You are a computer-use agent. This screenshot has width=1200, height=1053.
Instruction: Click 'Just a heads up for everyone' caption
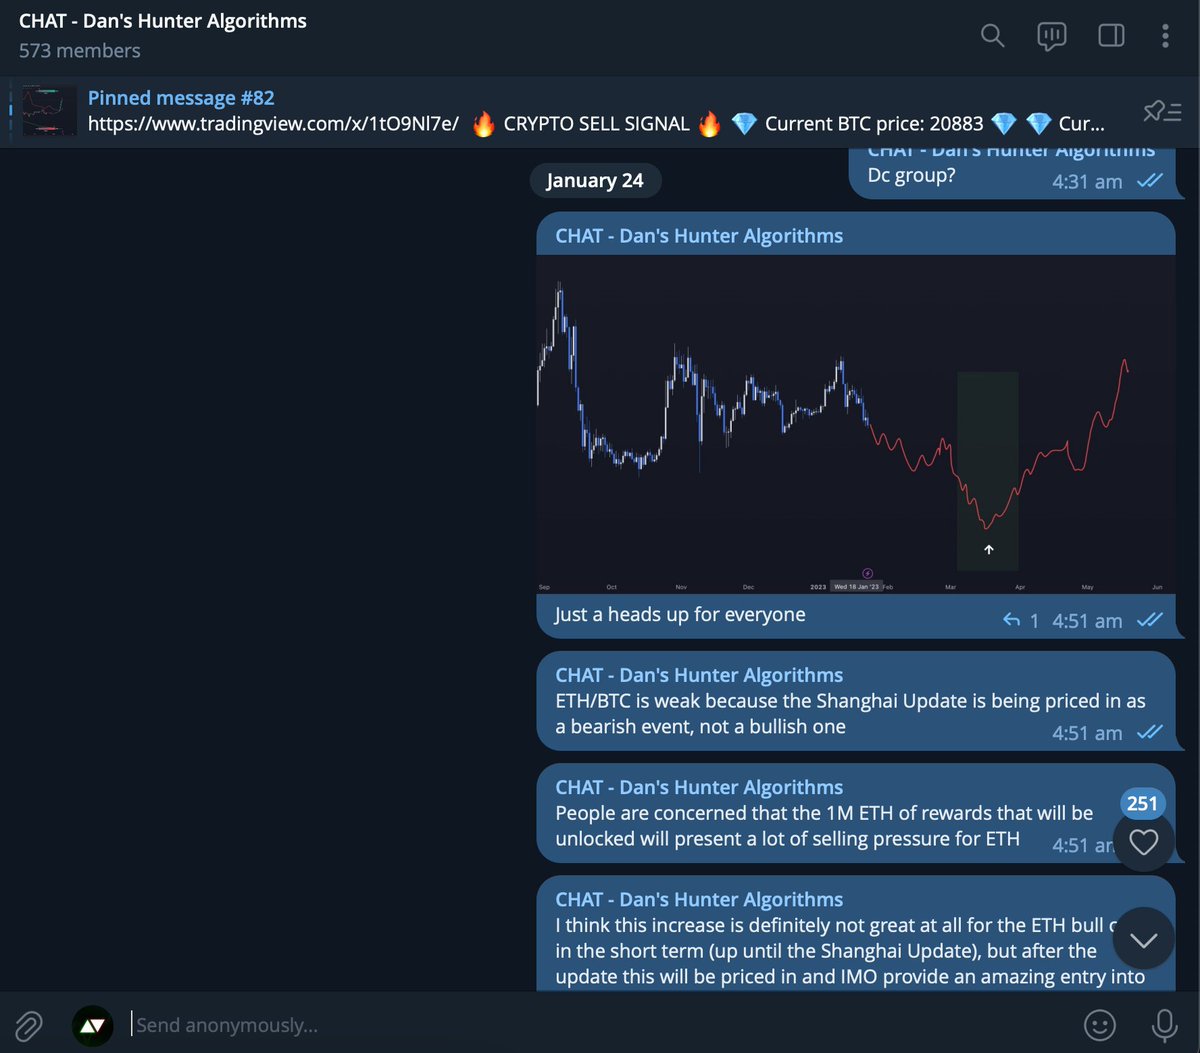680,615
